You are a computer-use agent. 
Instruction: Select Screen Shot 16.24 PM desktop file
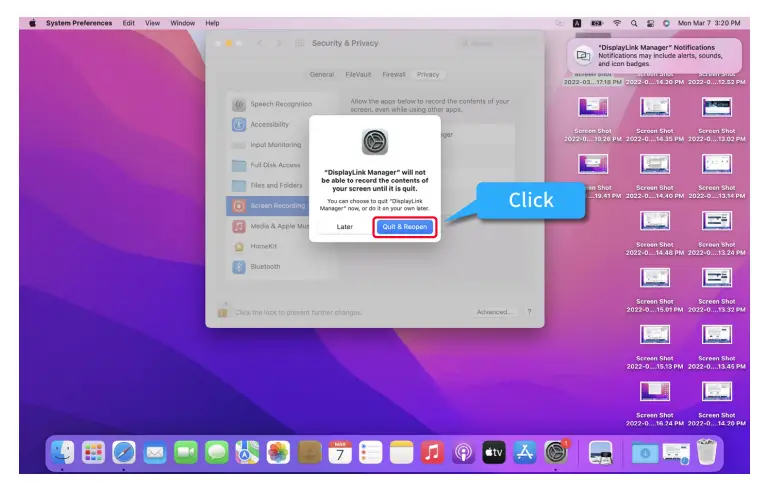pos(655,403)
